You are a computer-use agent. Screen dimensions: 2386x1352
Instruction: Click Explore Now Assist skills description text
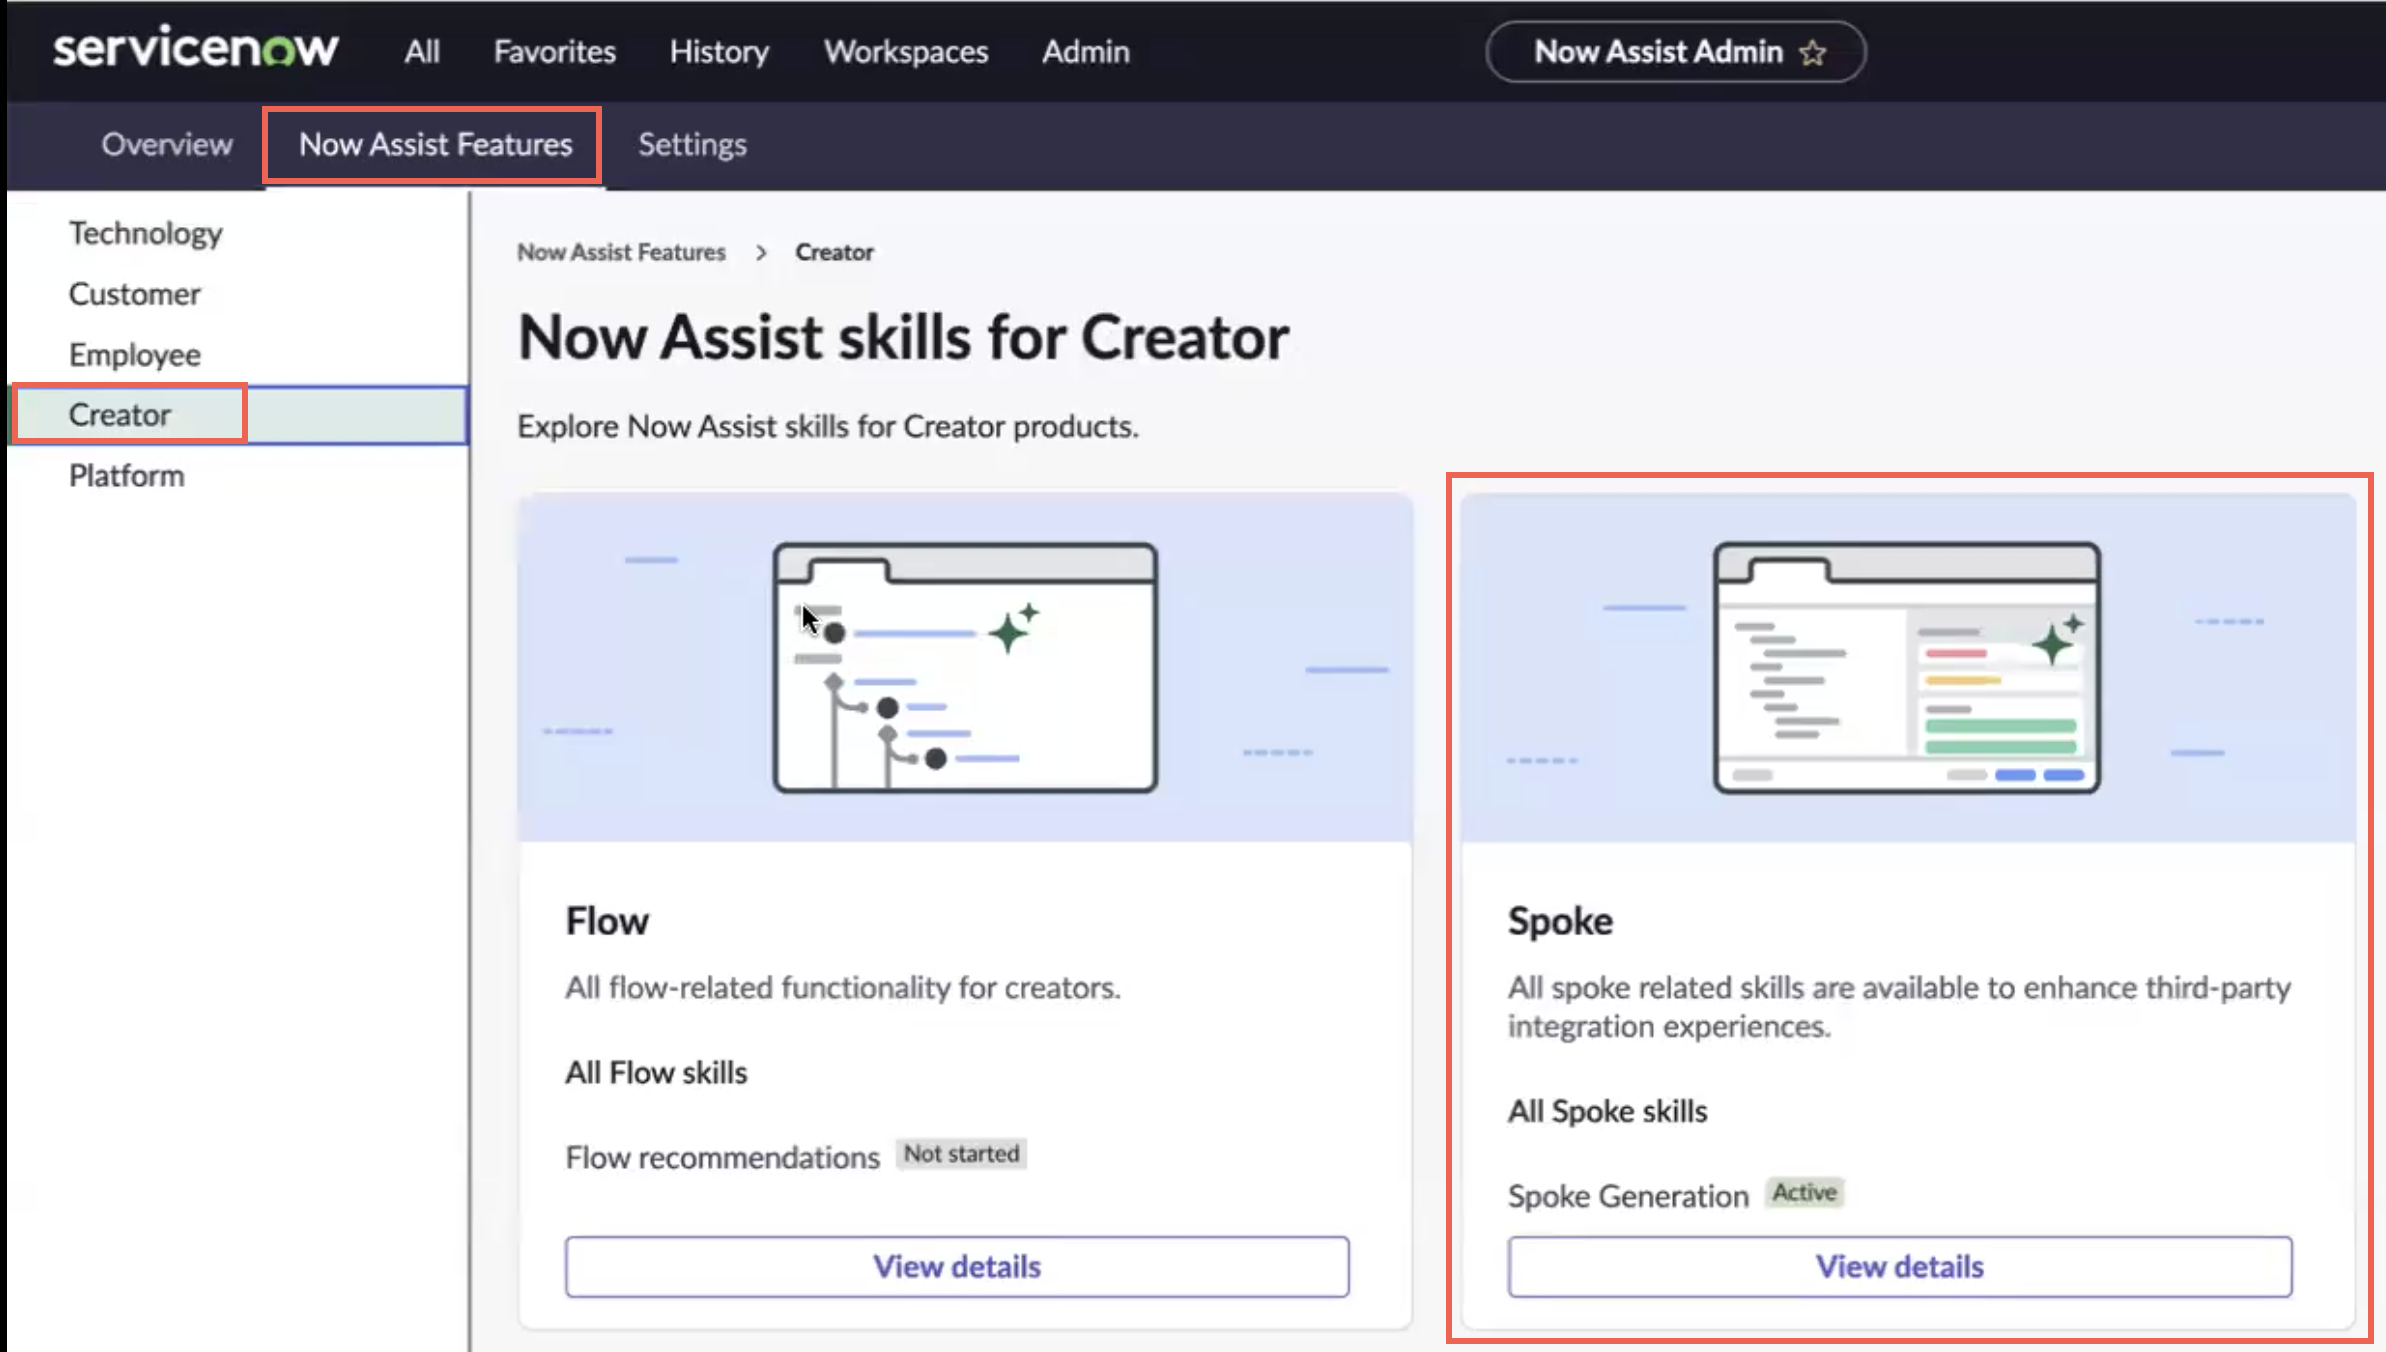click(828, 427)
